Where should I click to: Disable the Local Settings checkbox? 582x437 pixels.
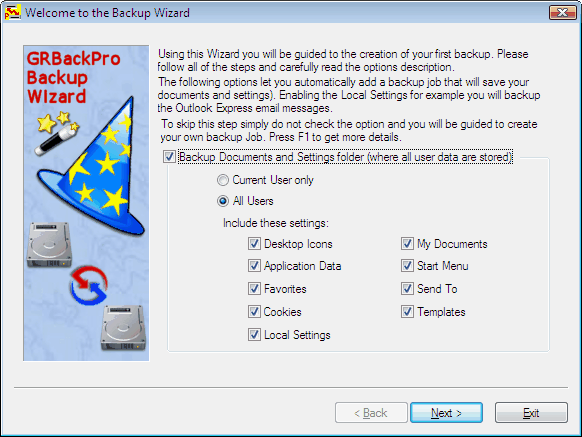254,335
